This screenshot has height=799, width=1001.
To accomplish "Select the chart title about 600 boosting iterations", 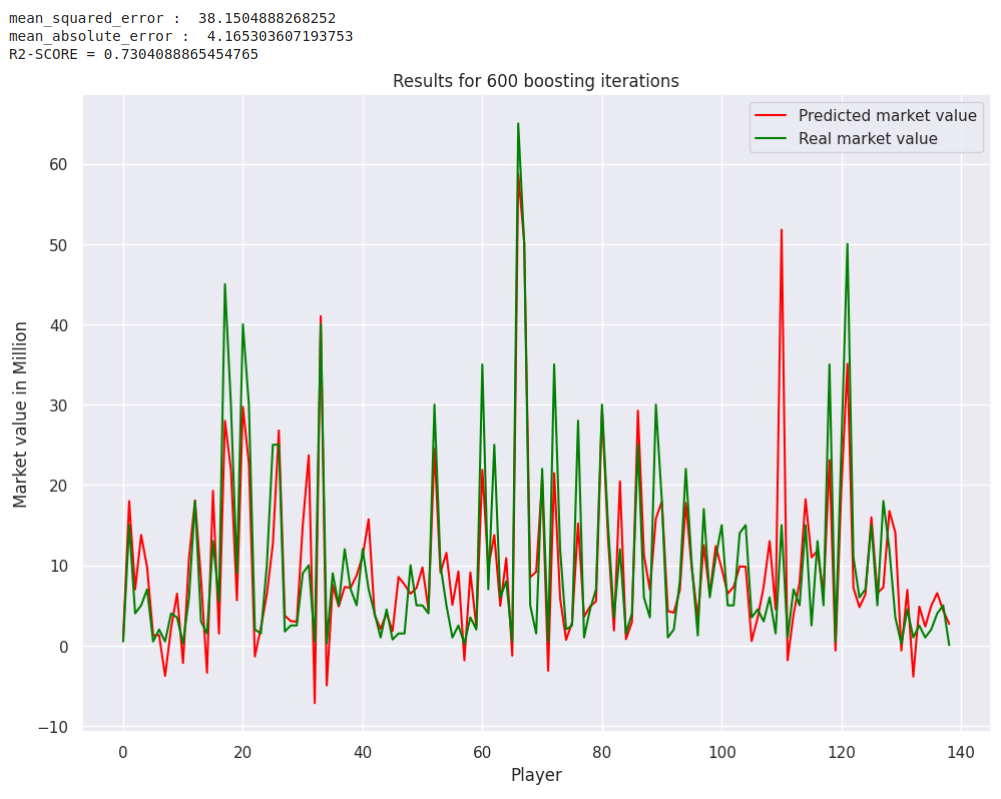I will coord(537,81).
